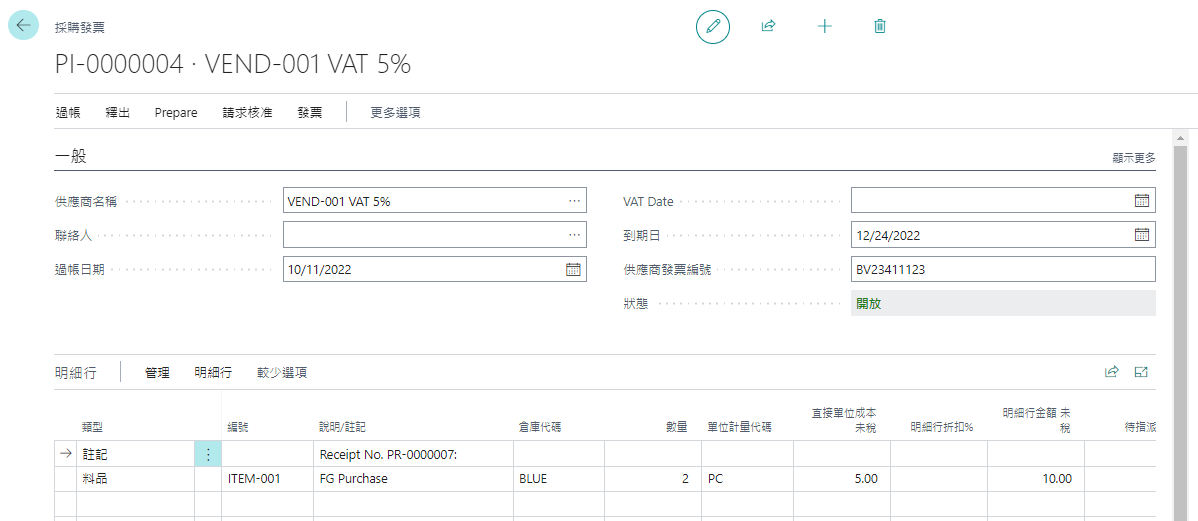The height and width of the screenshot is (521, 1198).
Task: Click 顯示更多 link in 一般 section
Action: pos(1134,158)
